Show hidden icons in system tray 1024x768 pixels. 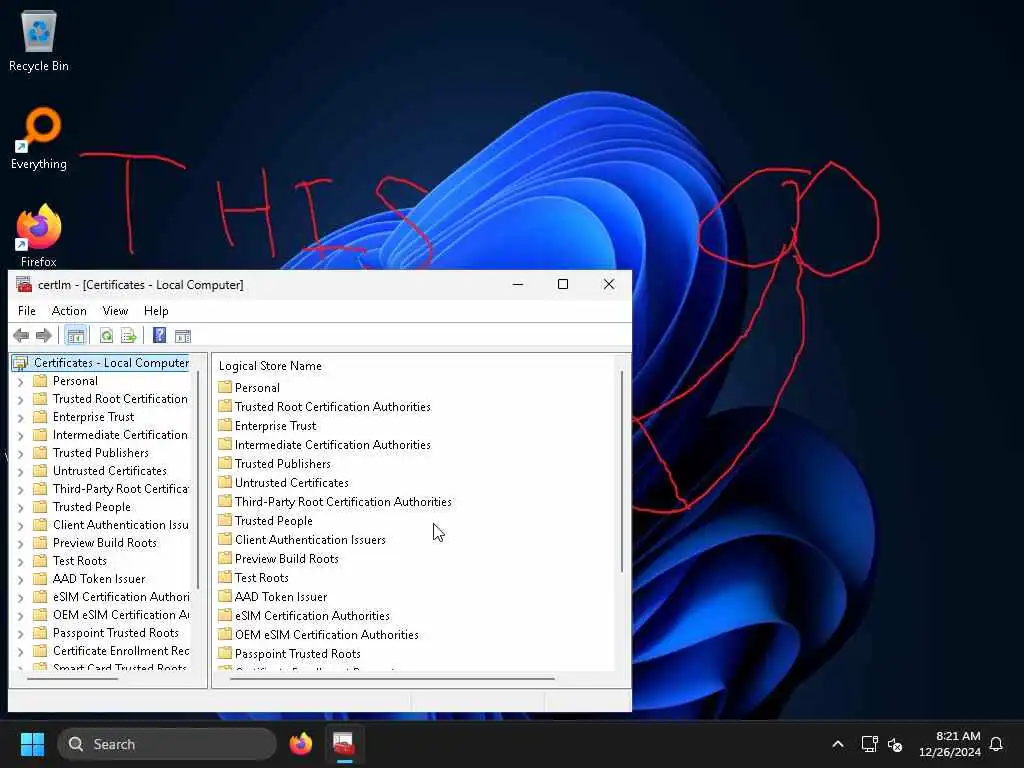[838, 744]
